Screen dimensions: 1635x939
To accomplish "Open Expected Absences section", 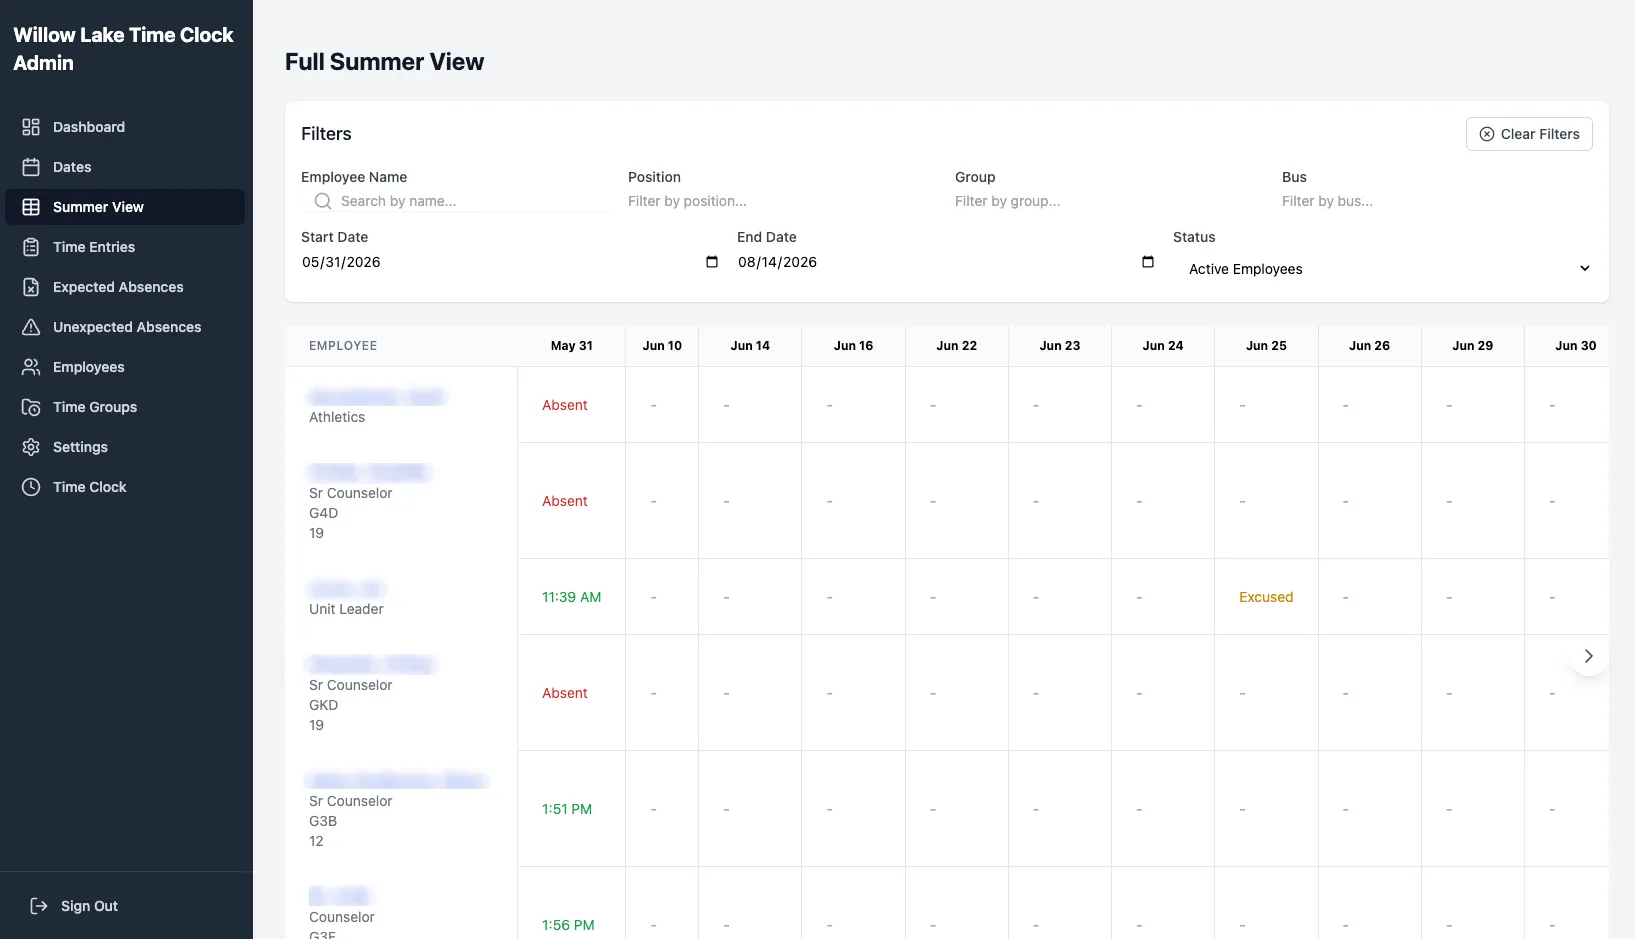I will pyautogui.click(x=125, y=287).
